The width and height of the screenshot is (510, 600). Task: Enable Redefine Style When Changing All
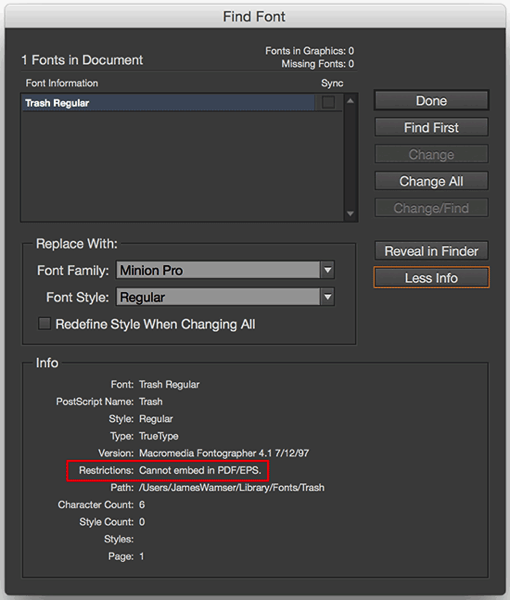click(x=44, y=323)
